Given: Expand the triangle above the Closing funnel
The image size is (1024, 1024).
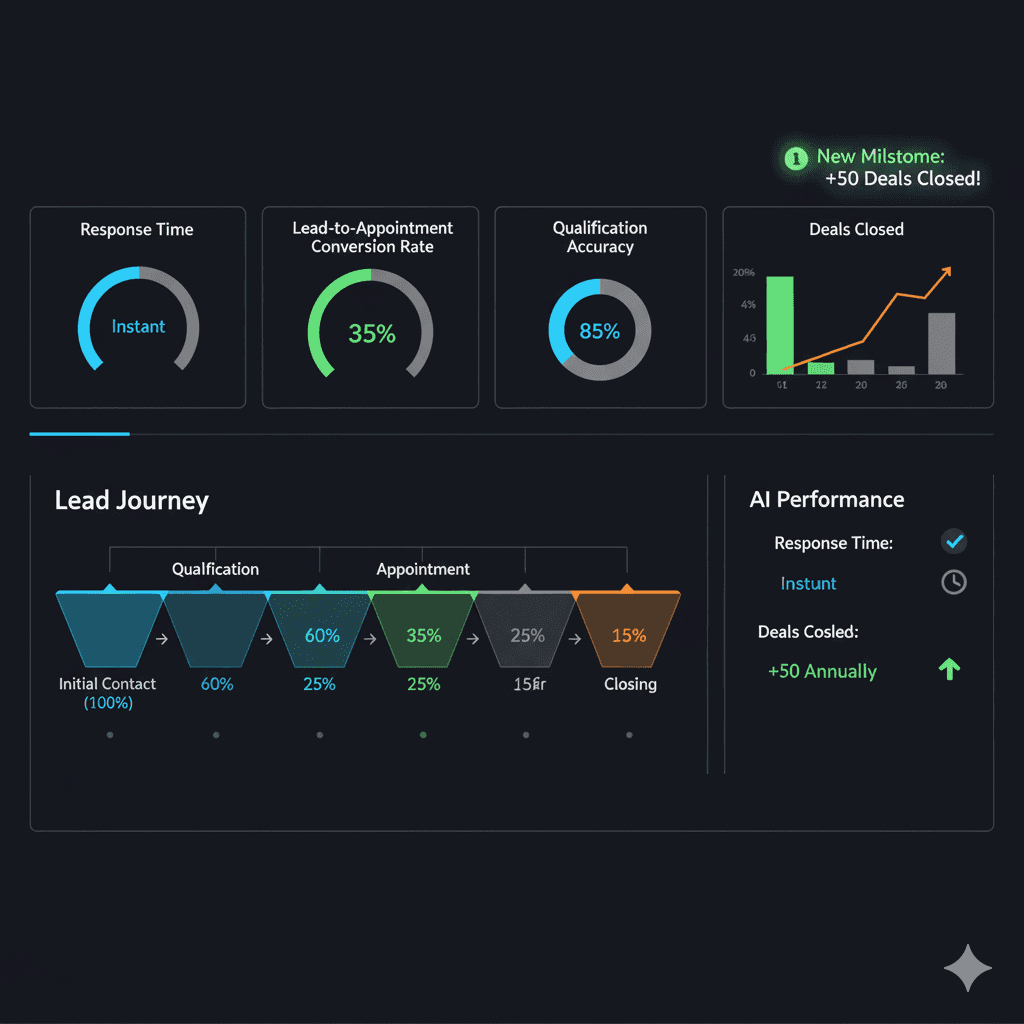Looking at the screenshot, I should pyautogui.click(x=628, y=589).
